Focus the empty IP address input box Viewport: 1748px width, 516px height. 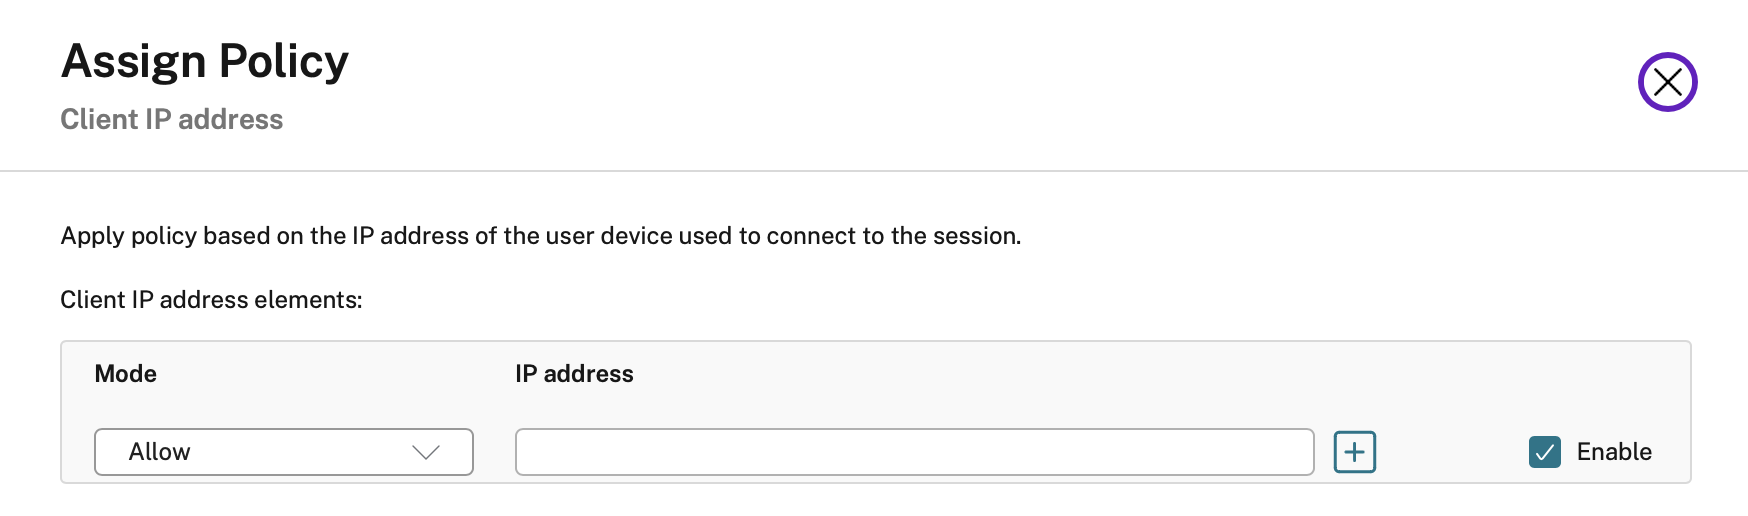pyautogui.click(x=914, y=452)
